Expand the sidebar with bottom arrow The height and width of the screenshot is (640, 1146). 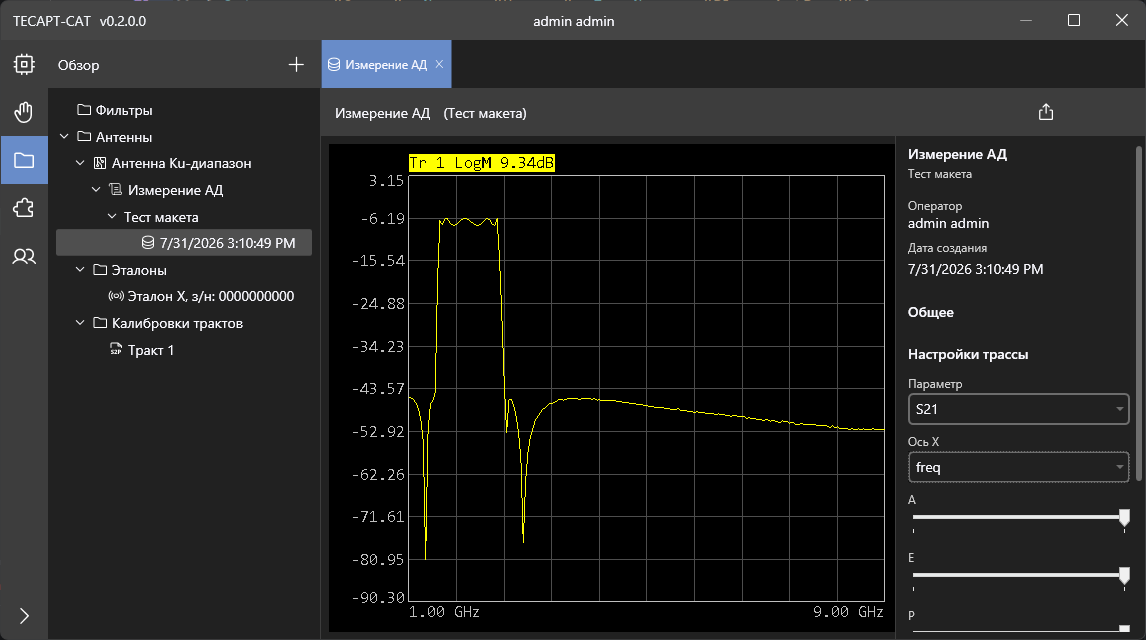[24, 616]
